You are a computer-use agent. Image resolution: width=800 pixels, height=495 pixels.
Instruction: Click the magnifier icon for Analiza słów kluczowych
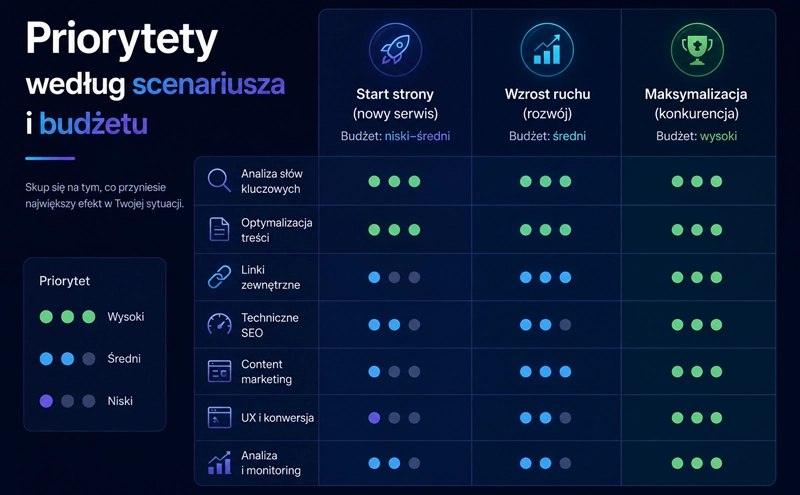click(x=219, y=181)
